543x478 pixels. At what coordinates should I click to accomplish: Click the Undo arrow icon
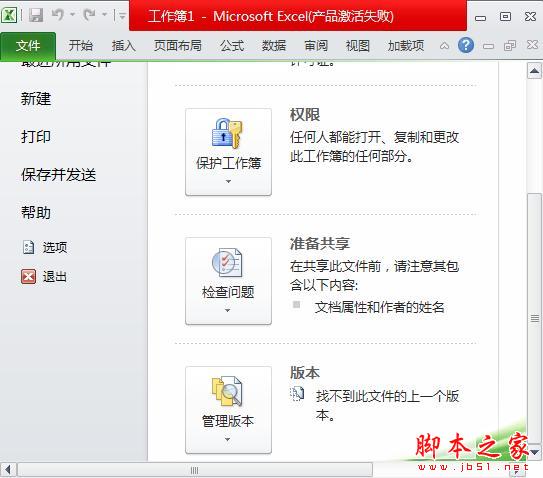pyautogui.click(x=58, y=15)
